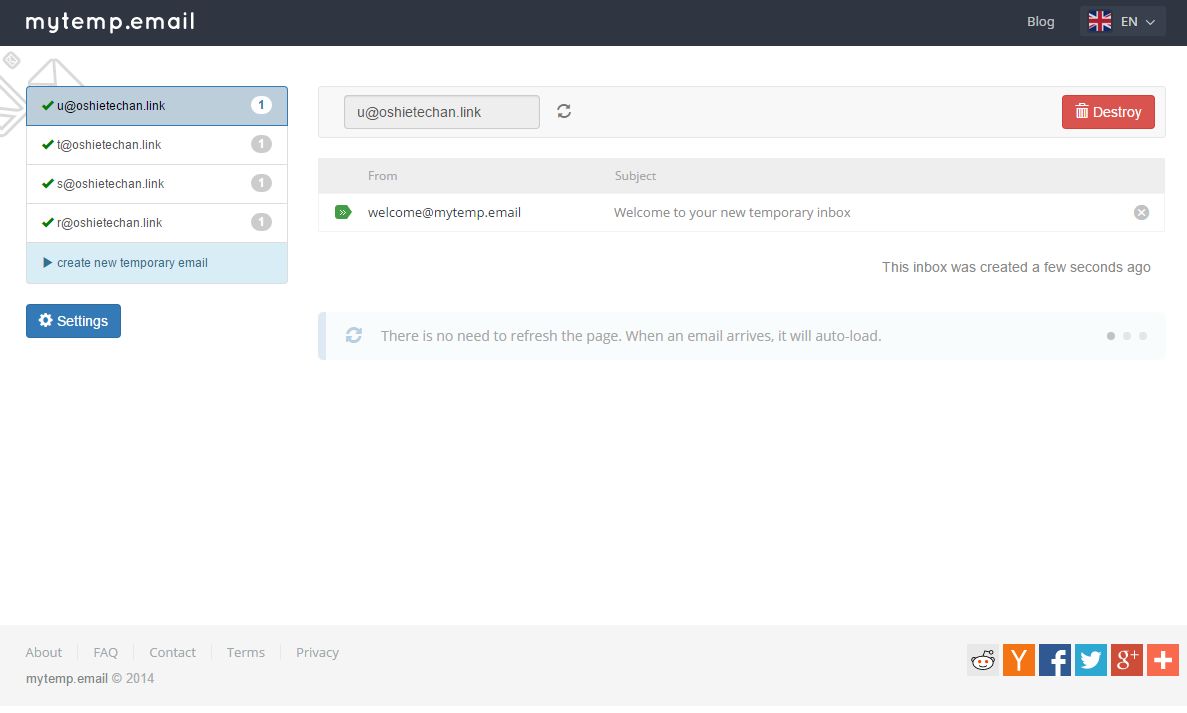This screenshot has height=713, width=1187.
Task: Switch to the s@oshietechan.link inbox
Action: point(157,184)
